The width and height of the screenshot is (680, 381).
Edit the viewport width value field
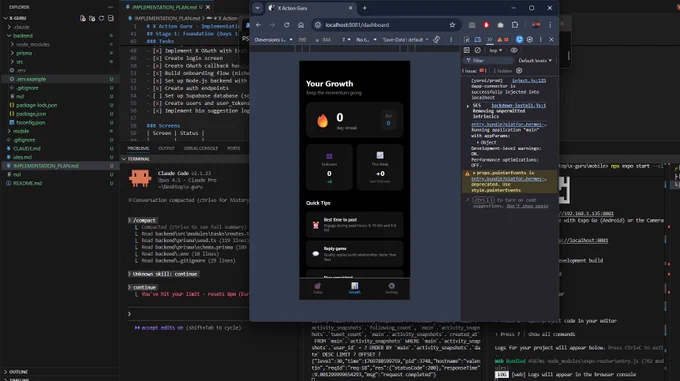click(302, 39)
